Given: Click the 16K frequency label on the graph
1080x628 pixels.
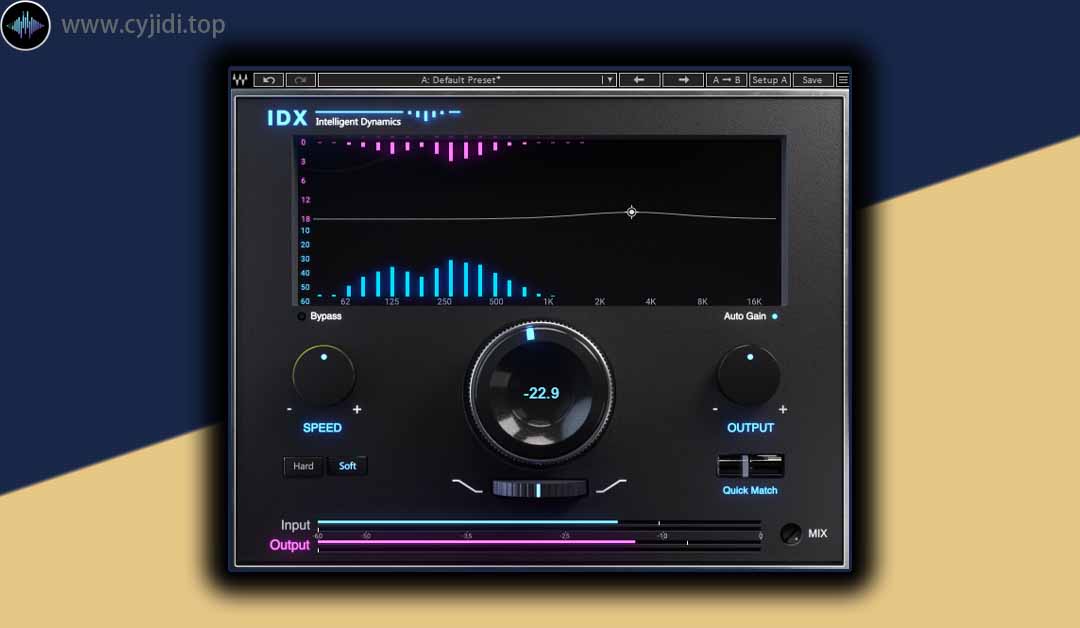Looking at the screenshot, I should 754,302.
